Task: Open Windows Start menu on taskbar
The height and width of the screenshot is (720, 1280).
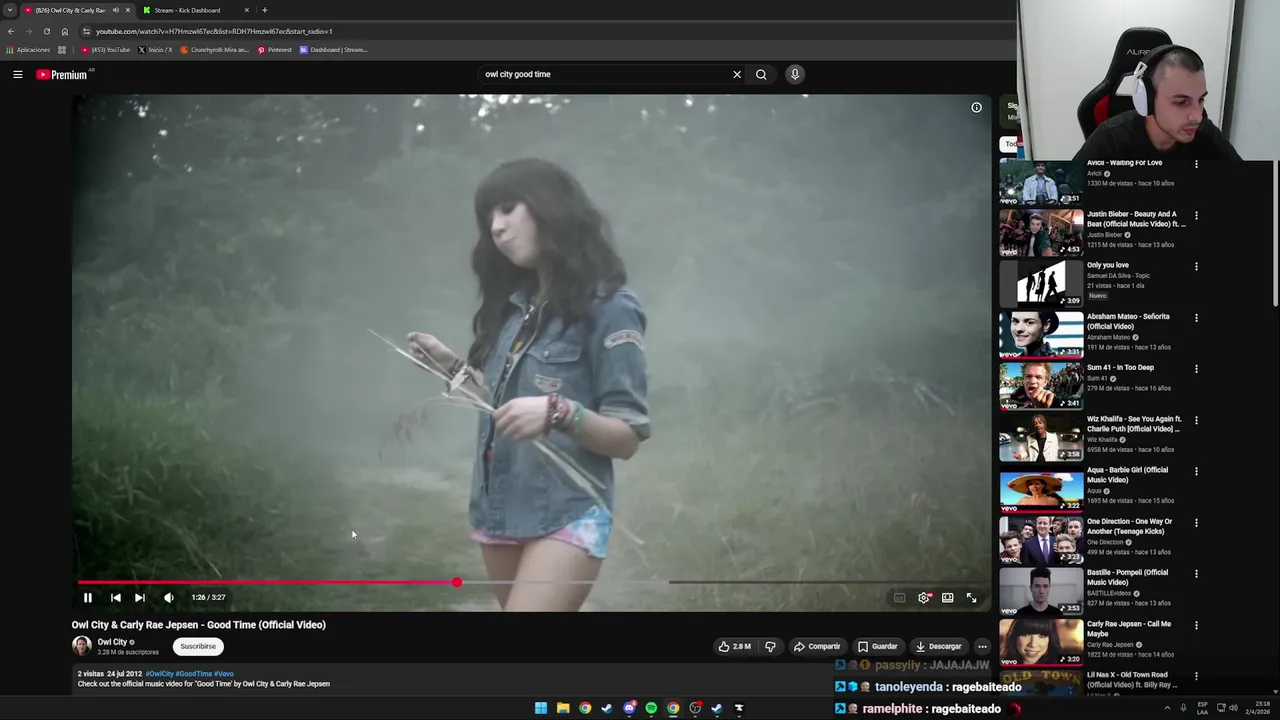Action: [541, 708]
